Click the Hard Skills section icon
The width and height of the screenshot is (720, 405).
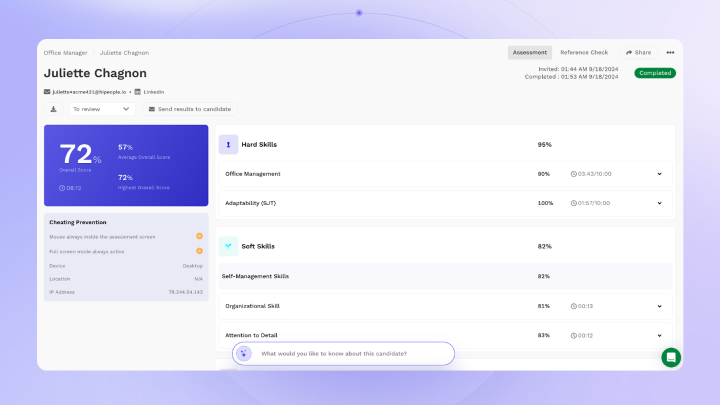[228, 145]
